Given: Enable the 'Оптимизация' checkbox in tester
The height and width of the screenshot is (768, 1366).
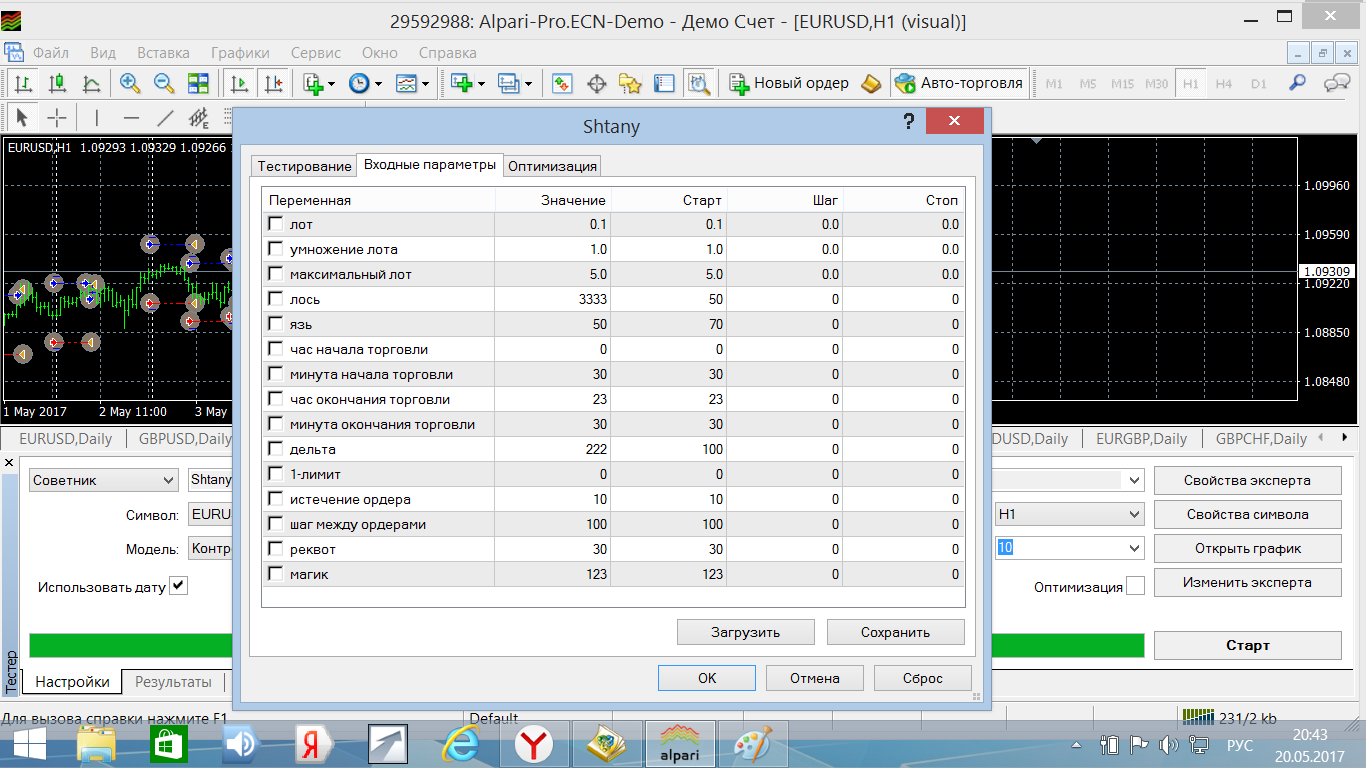Looking at the screenshot, I should click(x=1135, y=586).
